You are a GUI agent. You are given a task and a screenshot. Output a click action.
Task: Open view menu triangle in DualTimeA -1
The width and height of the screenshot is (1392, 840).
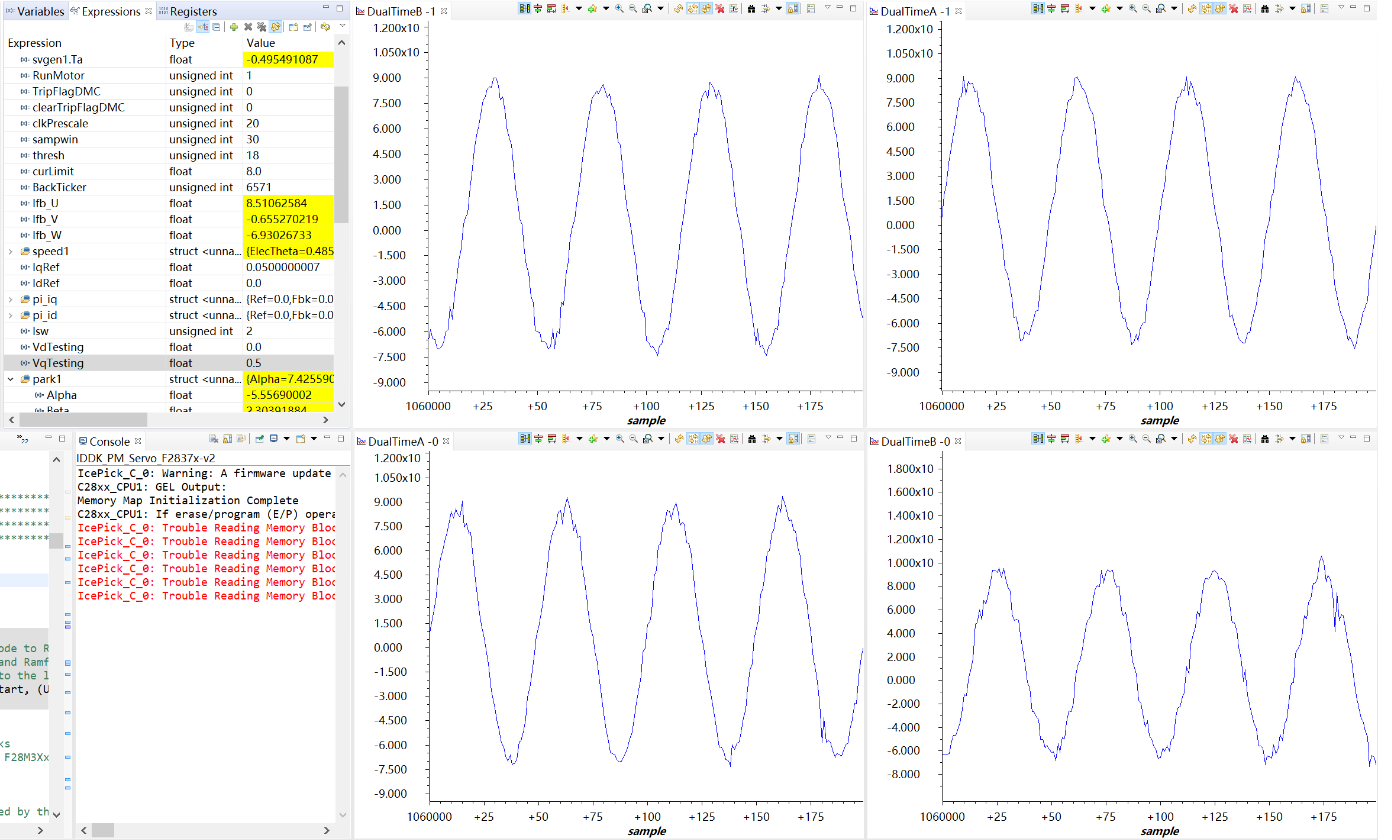tap(1340, 8)
